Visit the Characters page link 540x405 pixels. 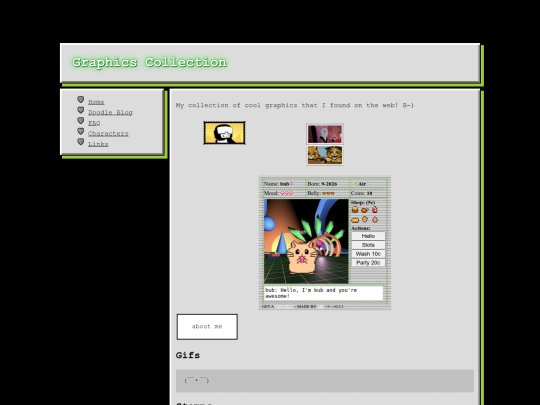pos(108,134)
